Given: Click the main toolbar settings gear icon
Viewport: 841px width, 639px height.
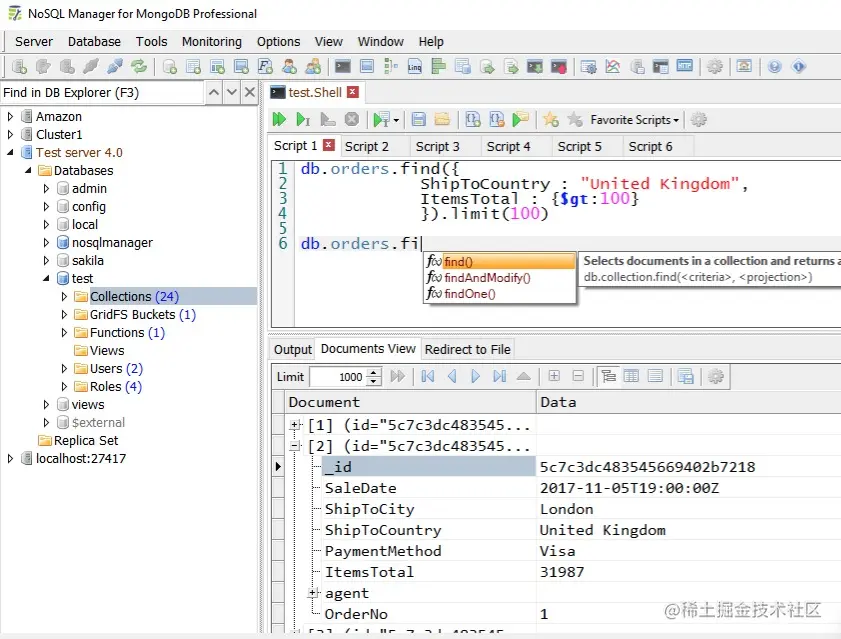Looking at the screenshot, I should pos(714,67).
